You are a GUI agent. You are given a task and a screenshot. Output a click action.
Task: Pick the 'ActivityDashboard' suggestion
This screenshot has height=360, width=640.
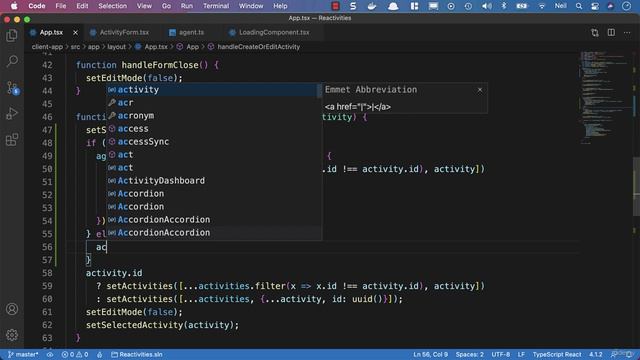pyautogui.click(x=212, y=181)
